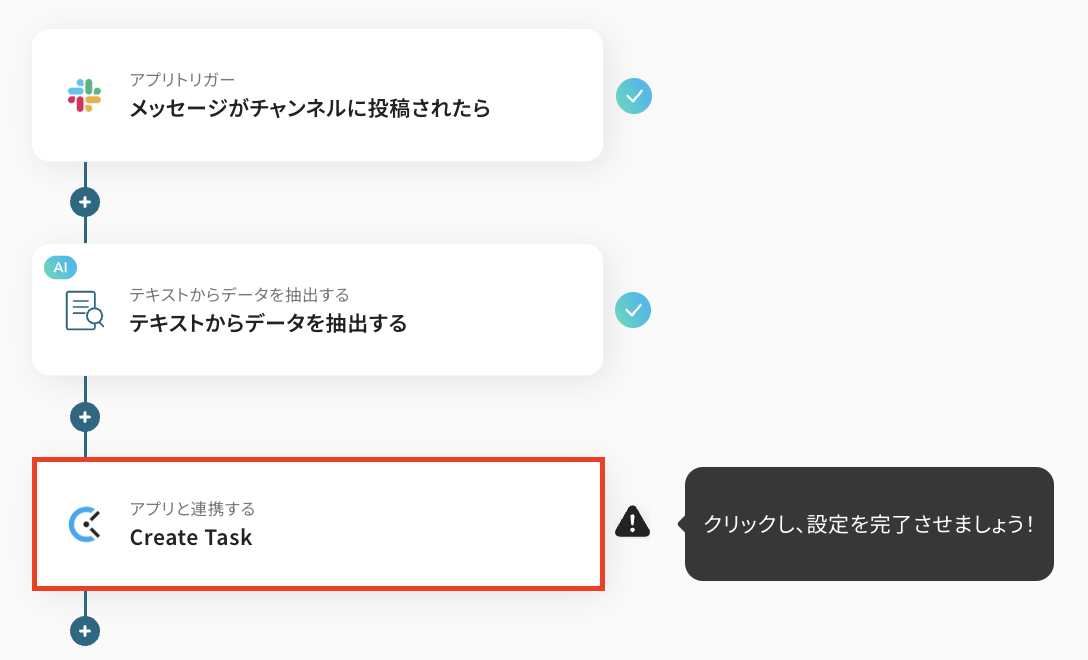Click the AI badge on extraction step
1088x660 pixels.
coord(61,267)
